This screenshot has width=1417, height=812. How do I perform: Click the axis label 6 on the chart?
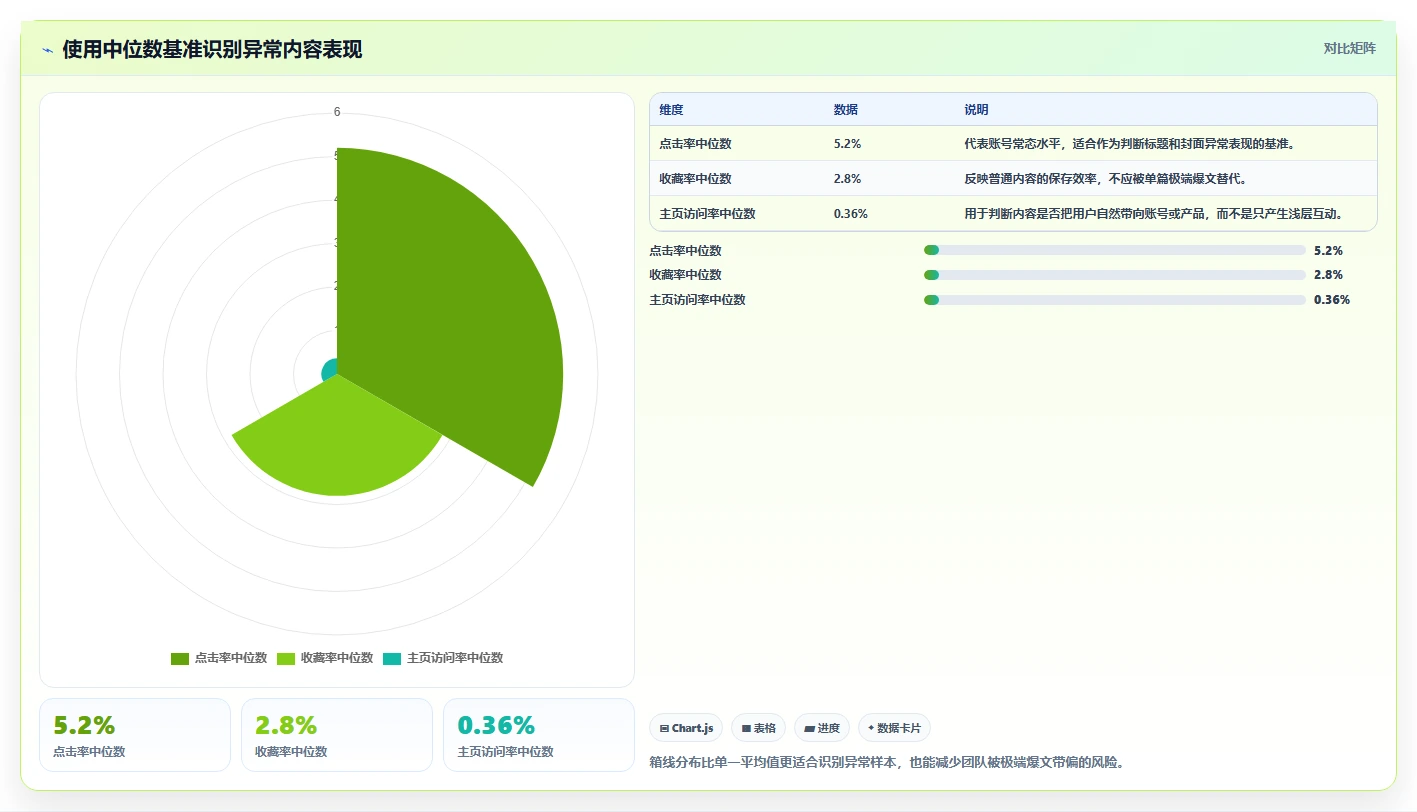(x=337, y=112)
